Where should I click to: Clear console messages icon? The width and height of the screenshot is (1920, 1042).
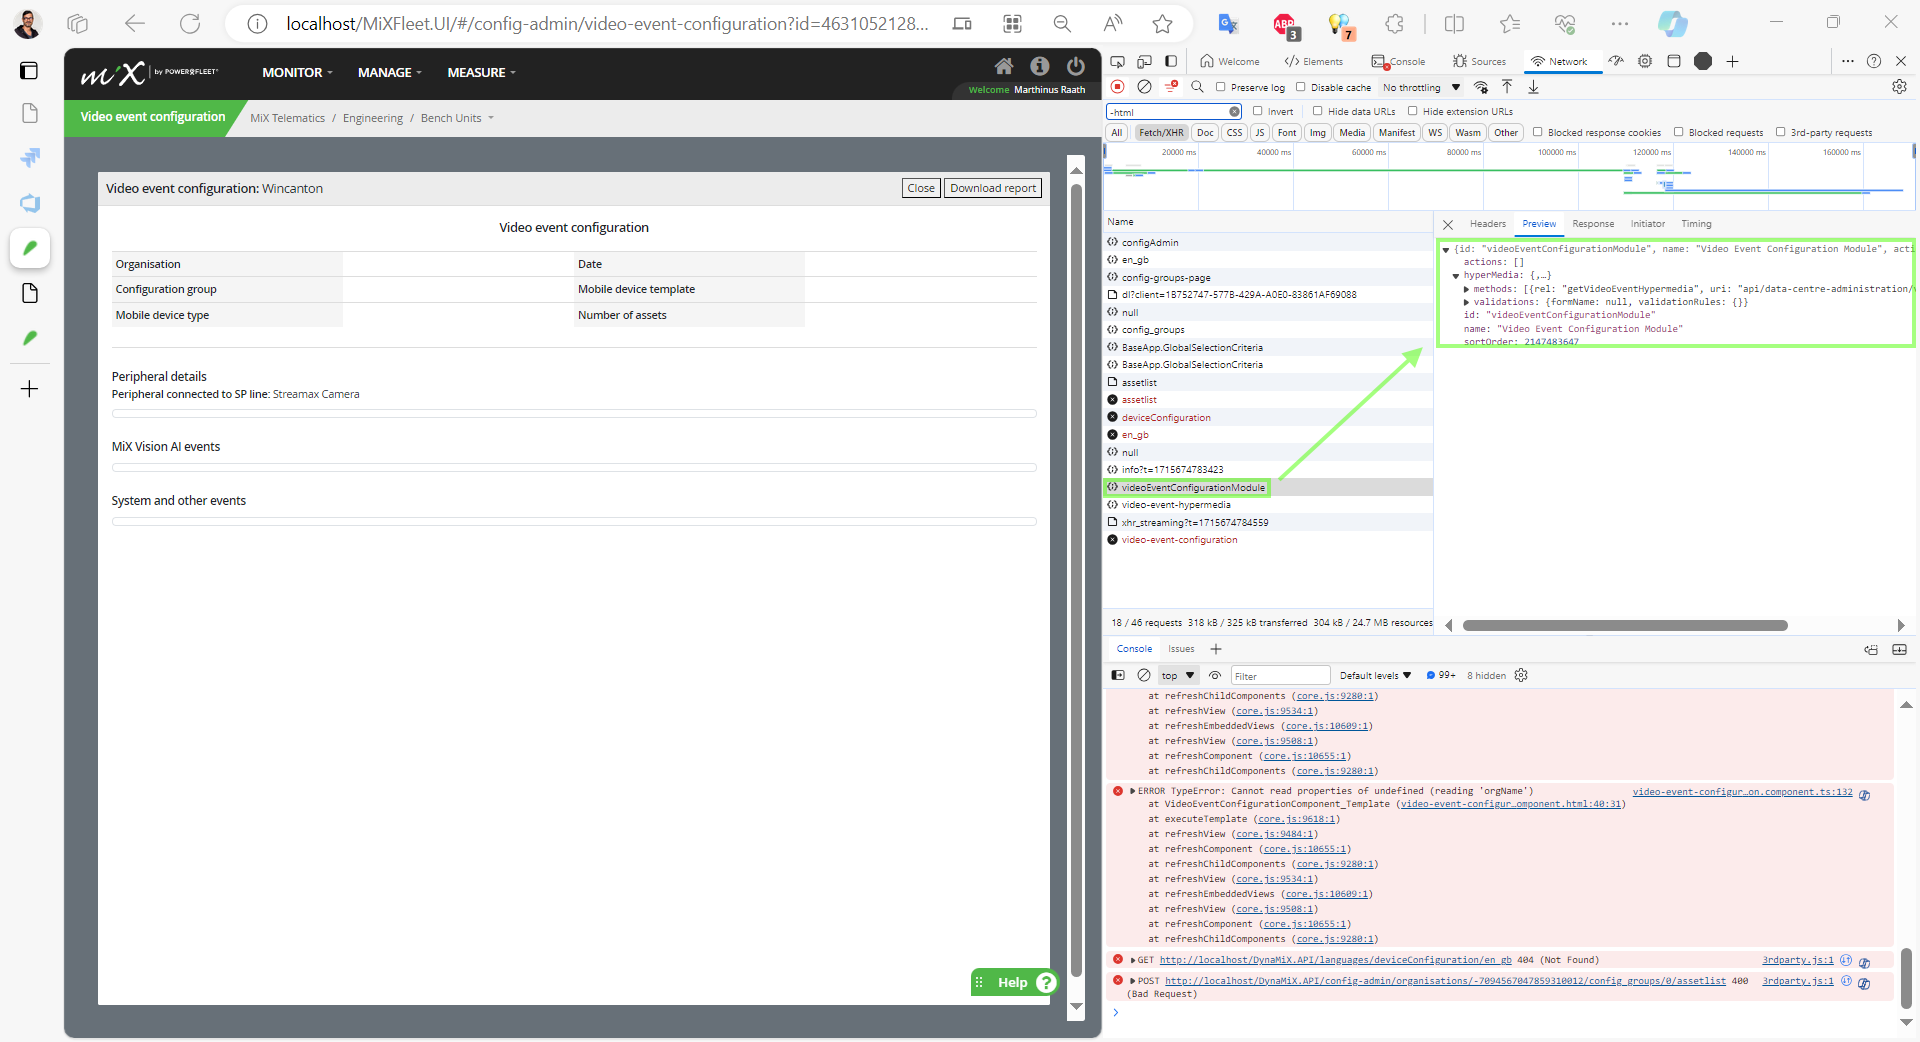coord(1144,675)
